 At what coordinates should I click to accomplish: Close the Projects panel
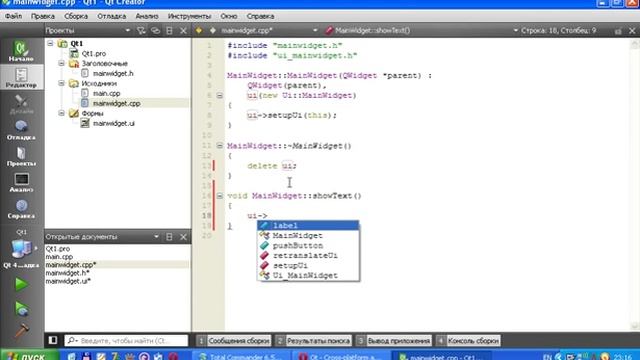click(x=183, y=31)
